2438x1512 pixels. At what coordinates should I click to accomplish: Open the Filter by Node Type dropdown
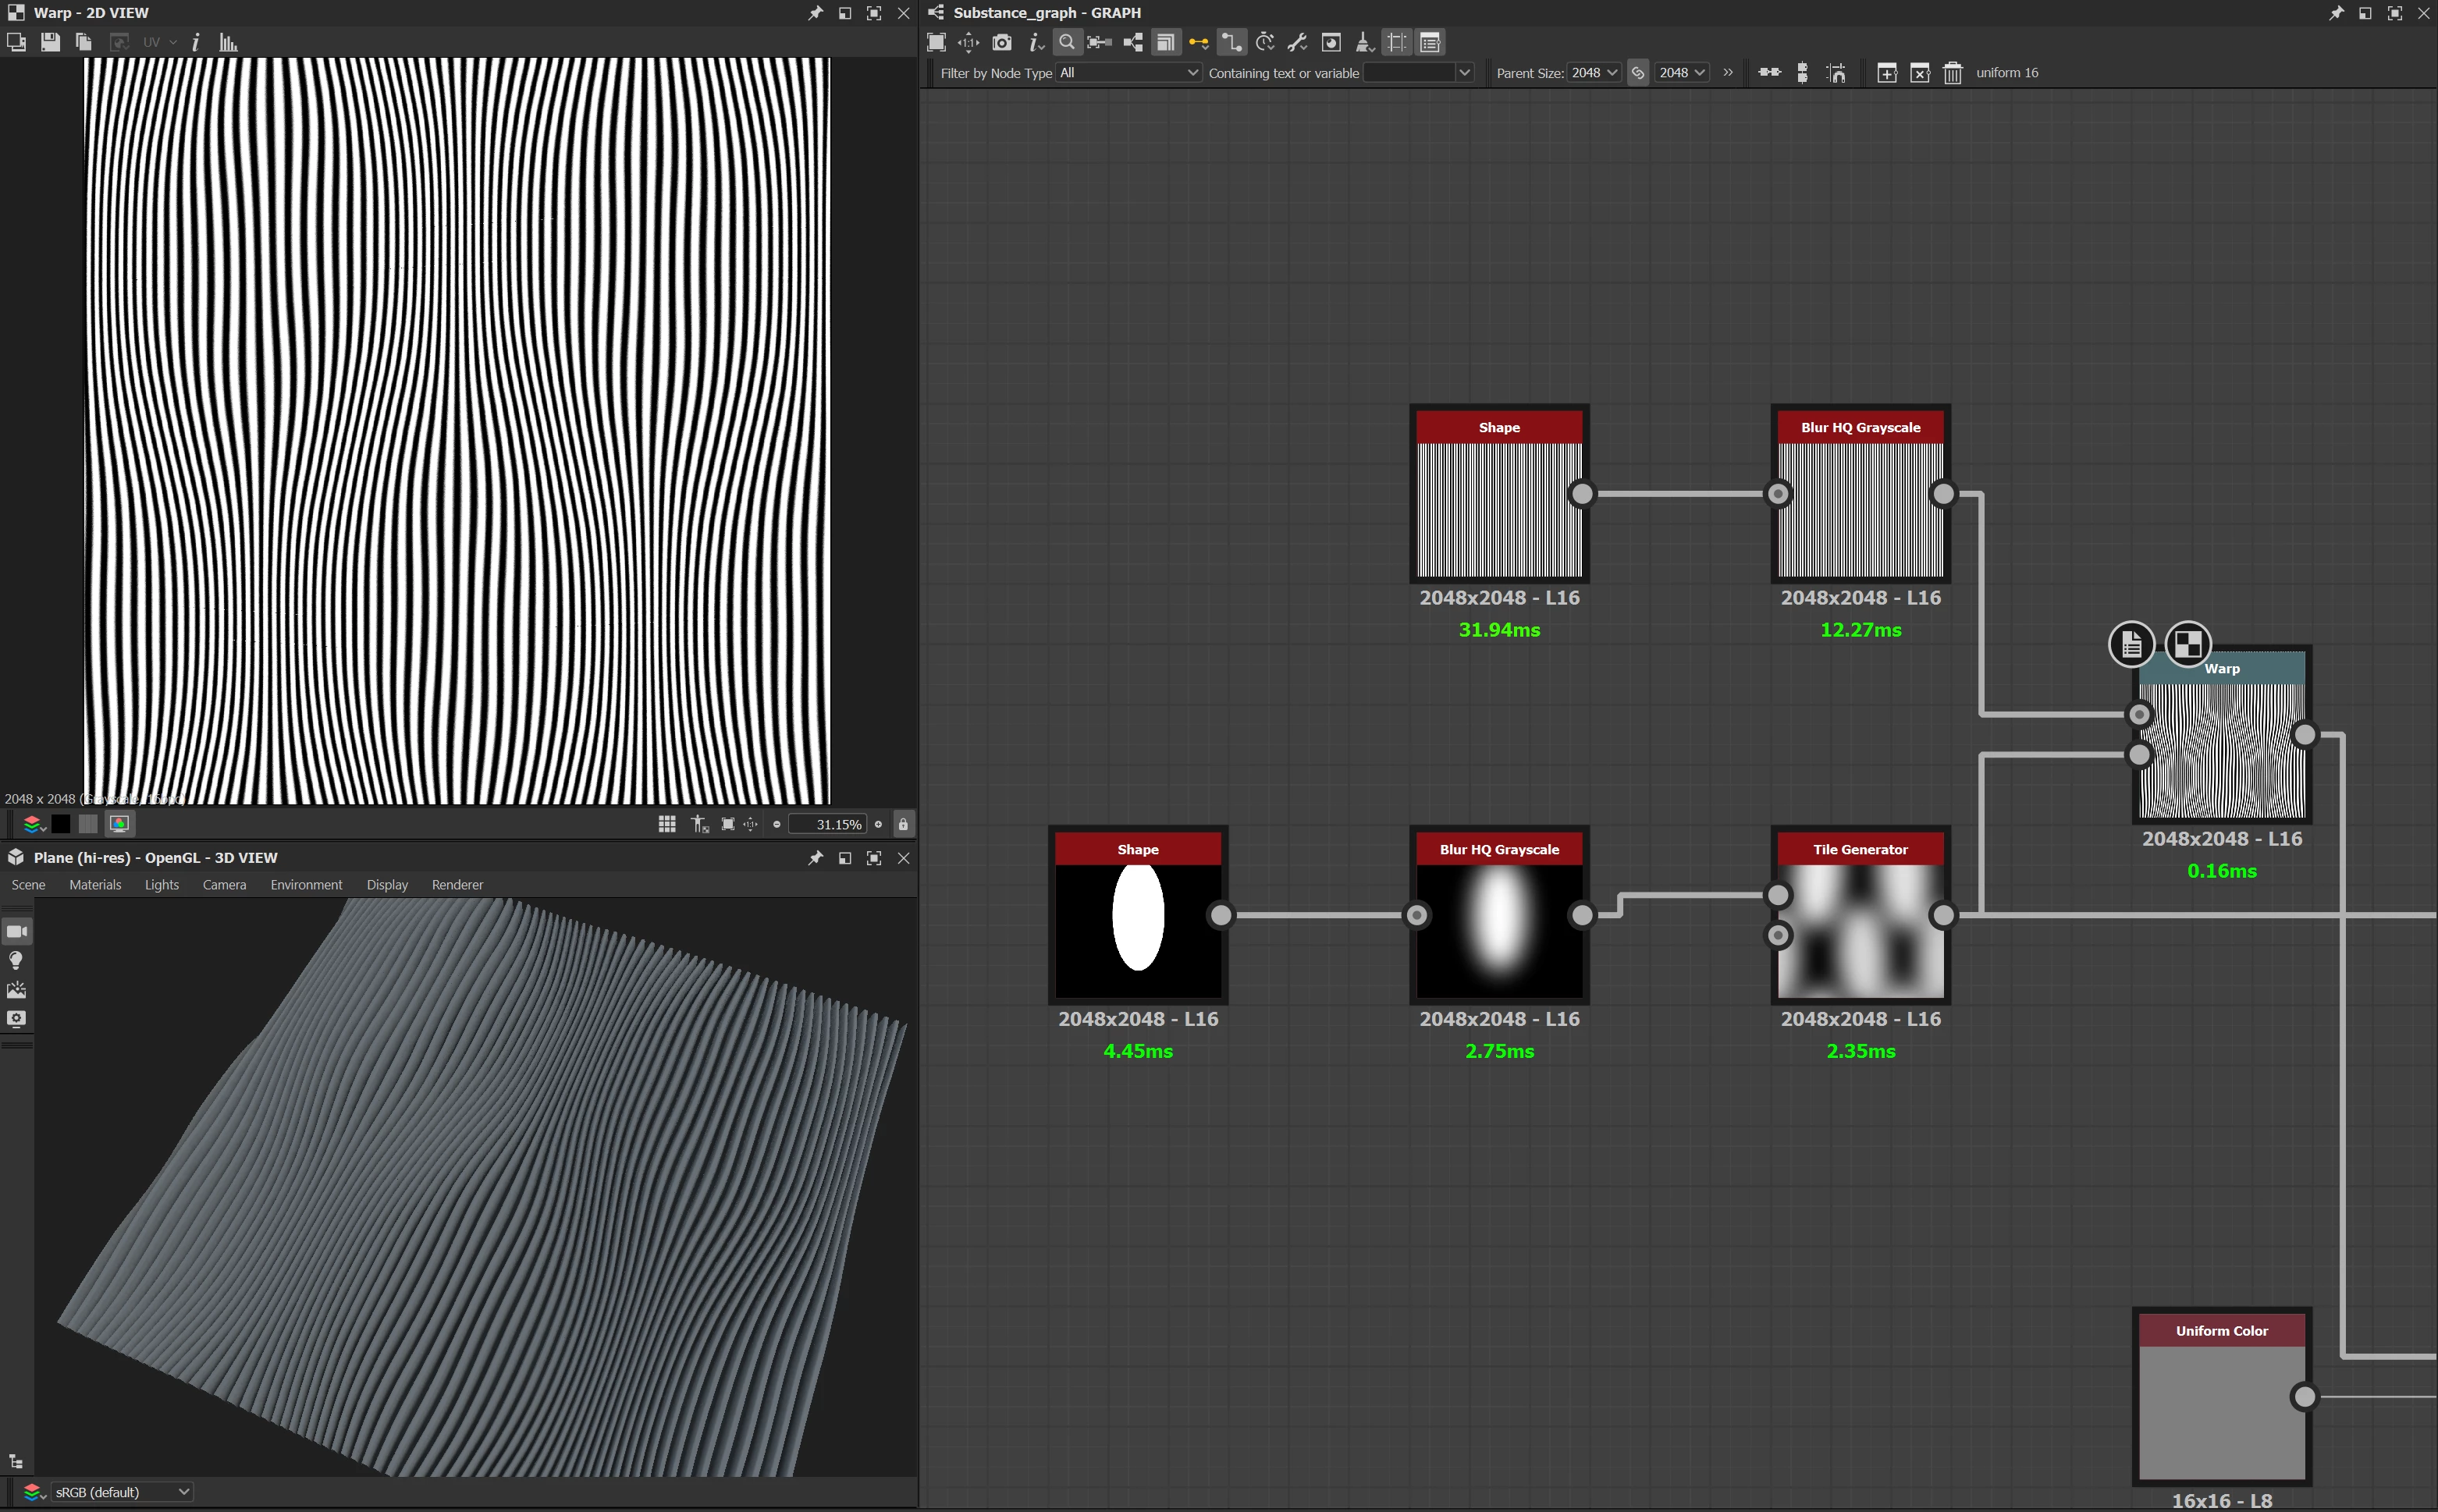click(x=1129, y=73)
